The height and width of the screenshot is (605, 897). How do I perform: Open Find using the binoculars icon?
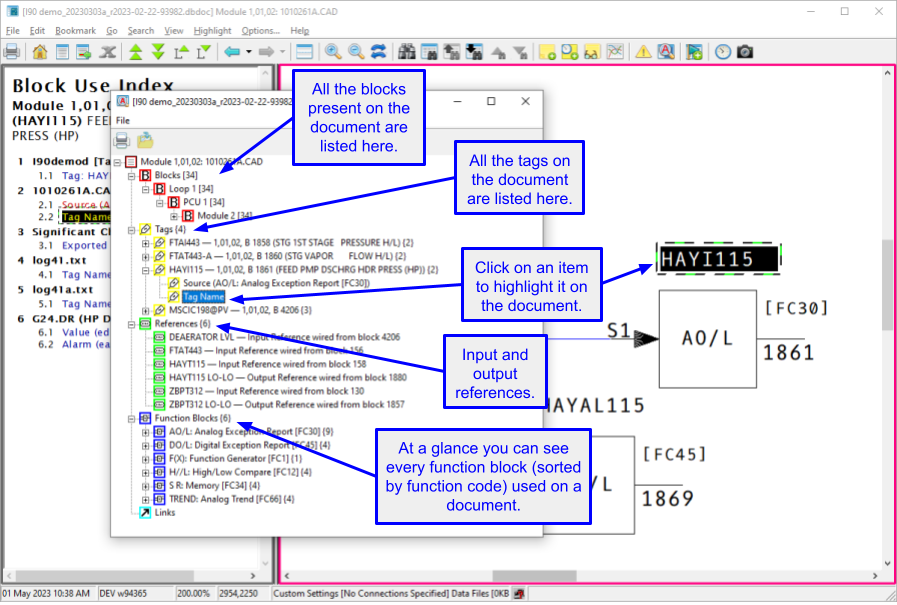click(407, 51)
